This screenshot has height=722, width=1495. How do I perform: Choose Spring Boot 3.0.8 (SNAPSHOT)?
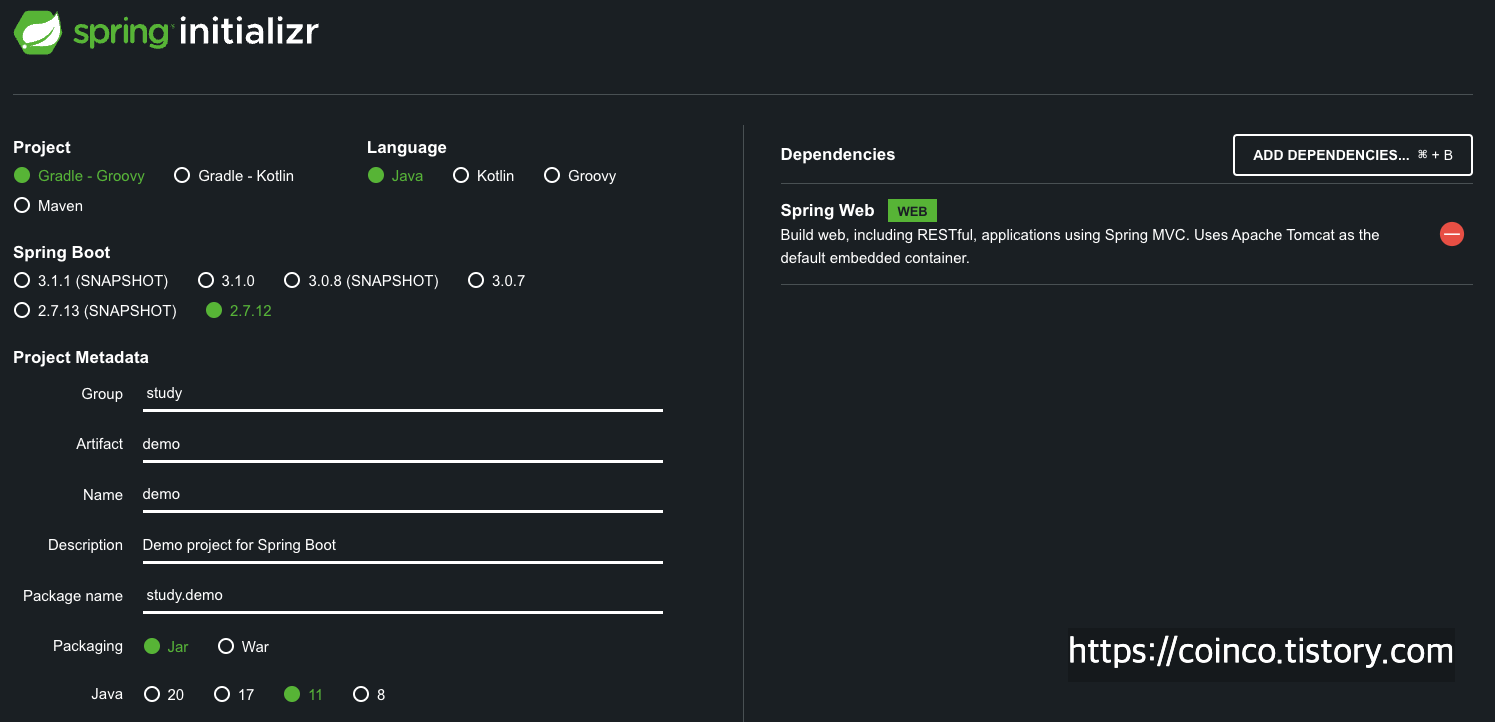(x=361, y=280)
